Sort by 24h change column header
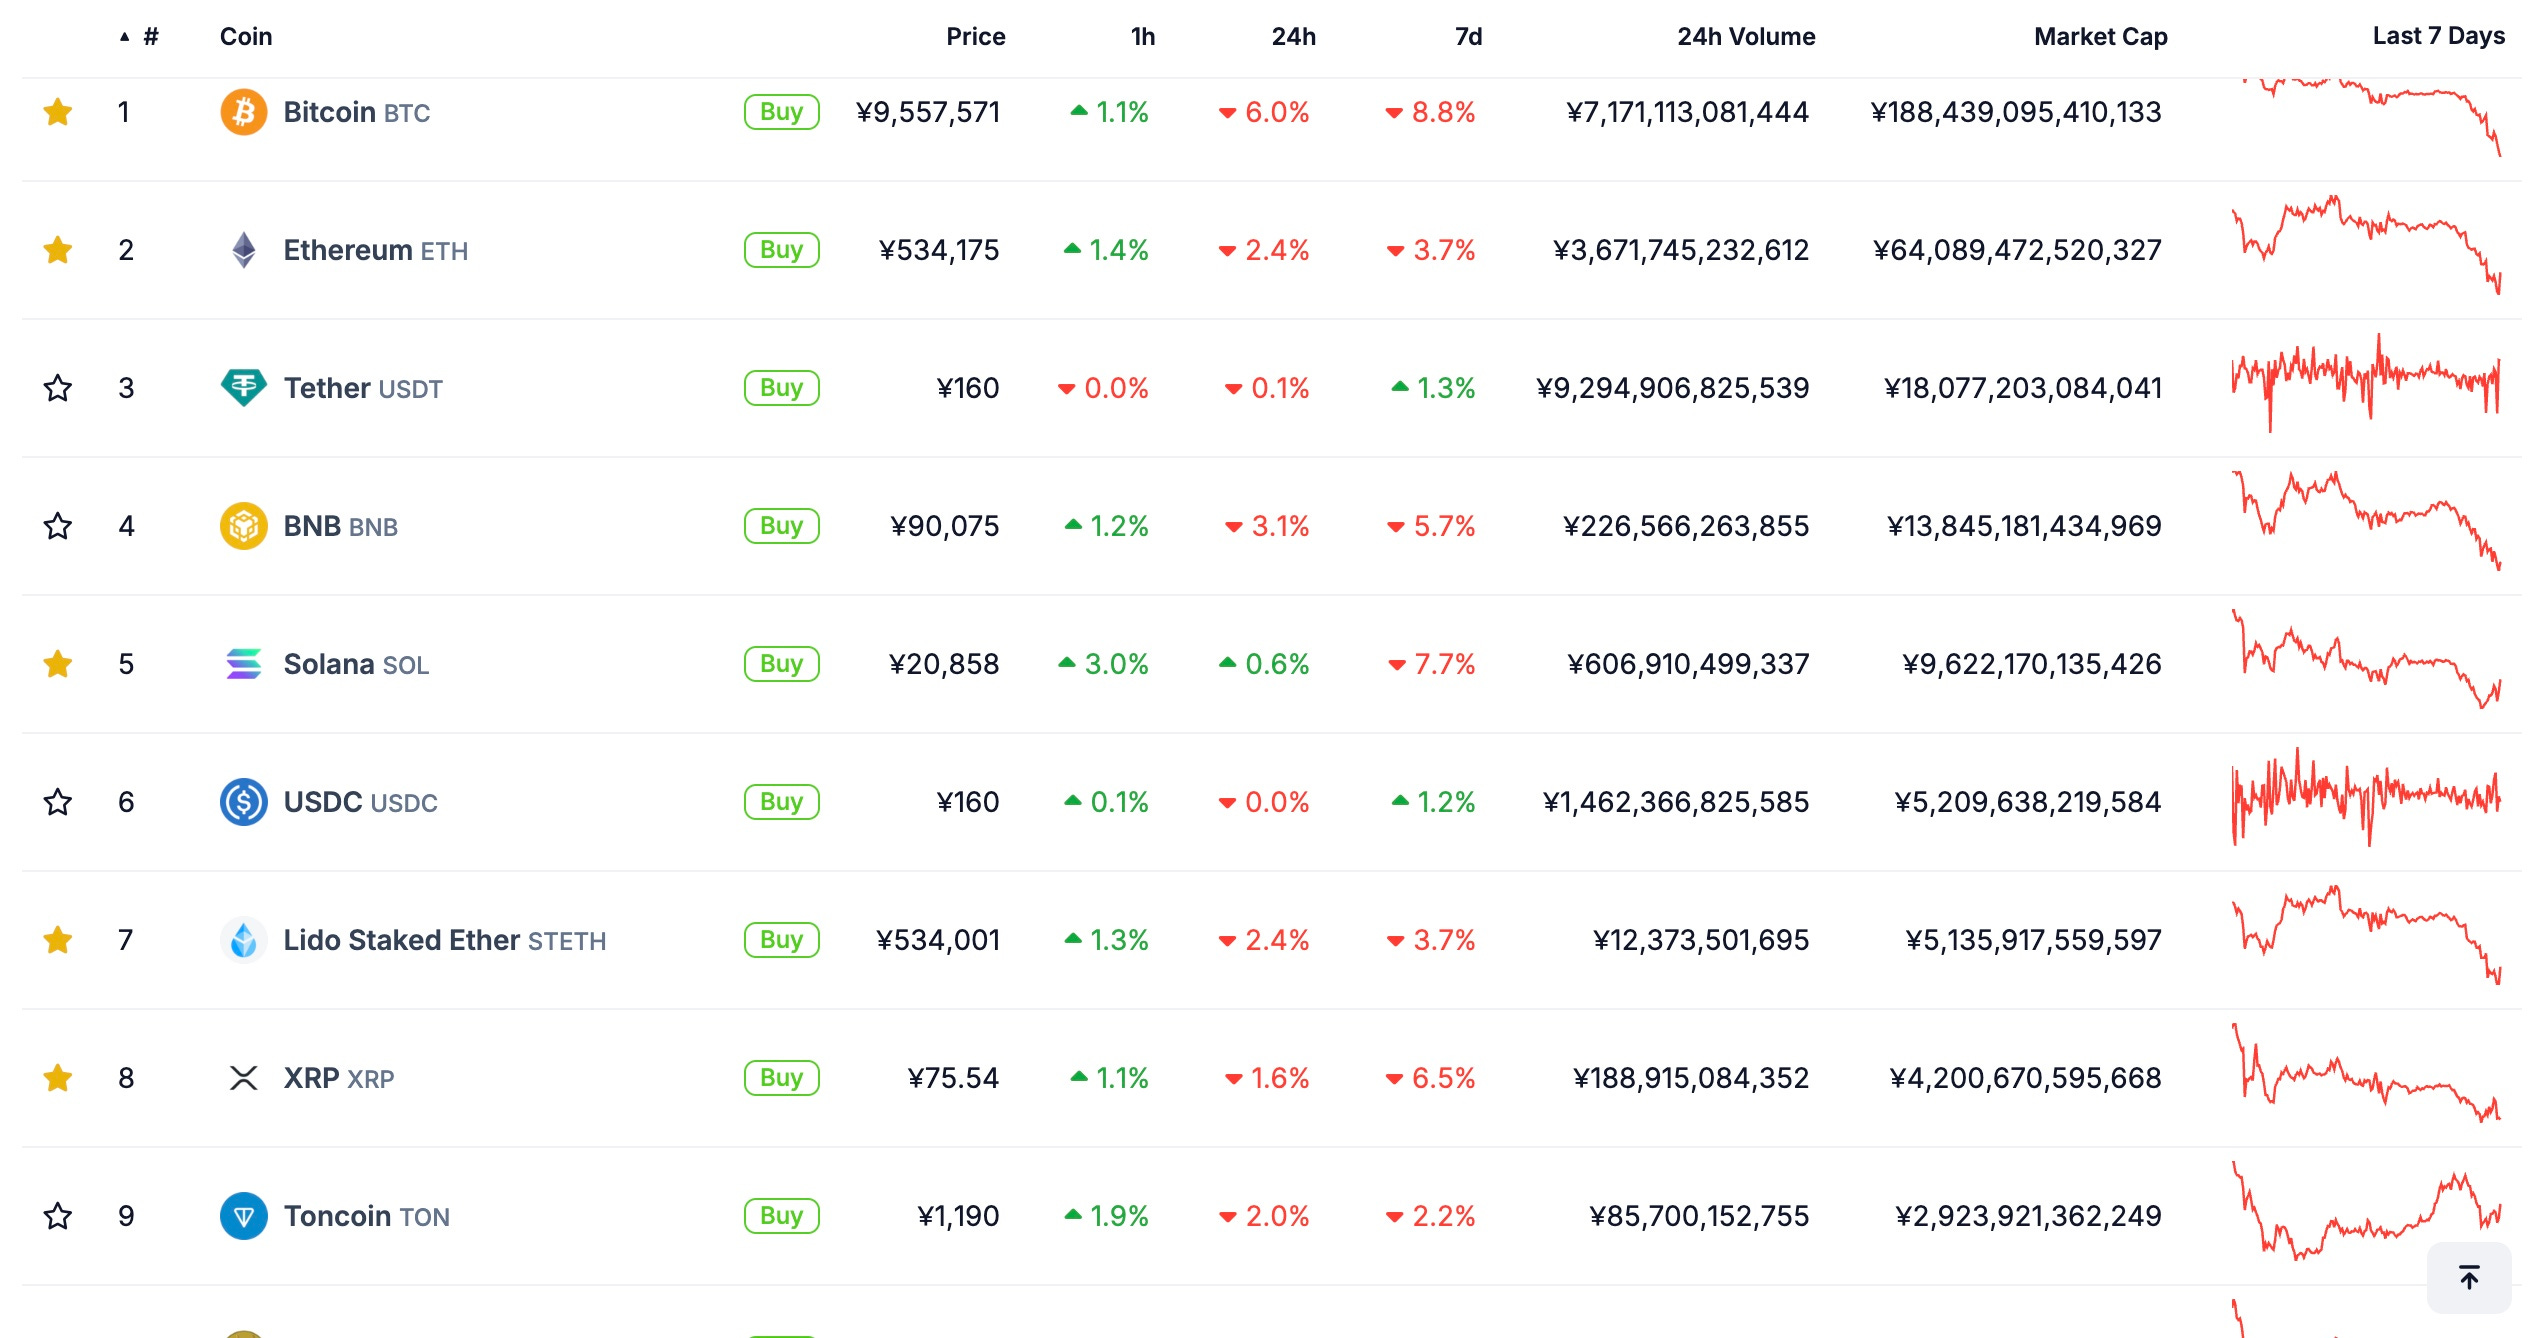This screenshot has height=1338, width=2546. click(1293, 37)
